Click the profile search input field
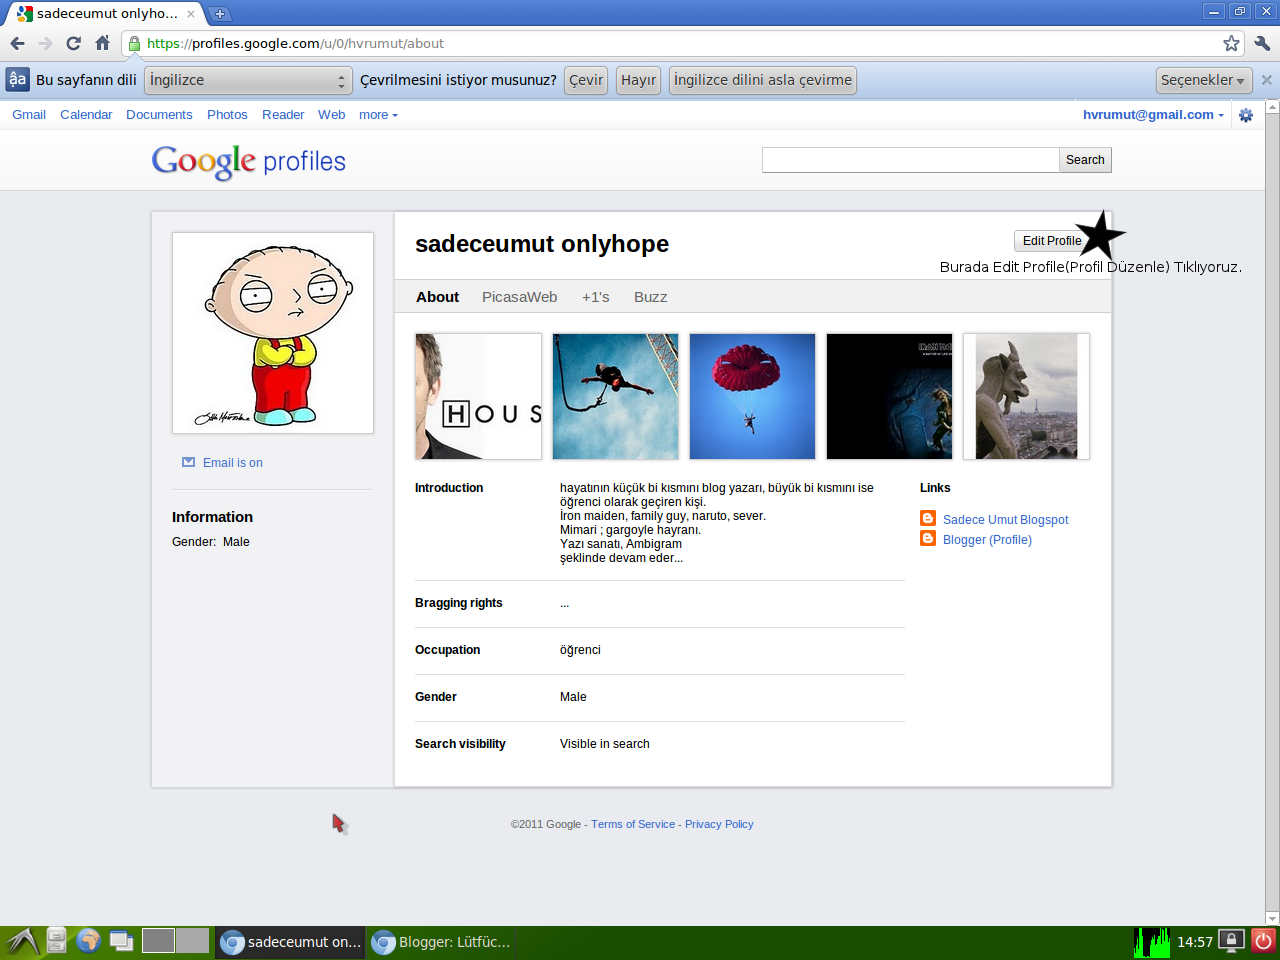 (910, 160)
